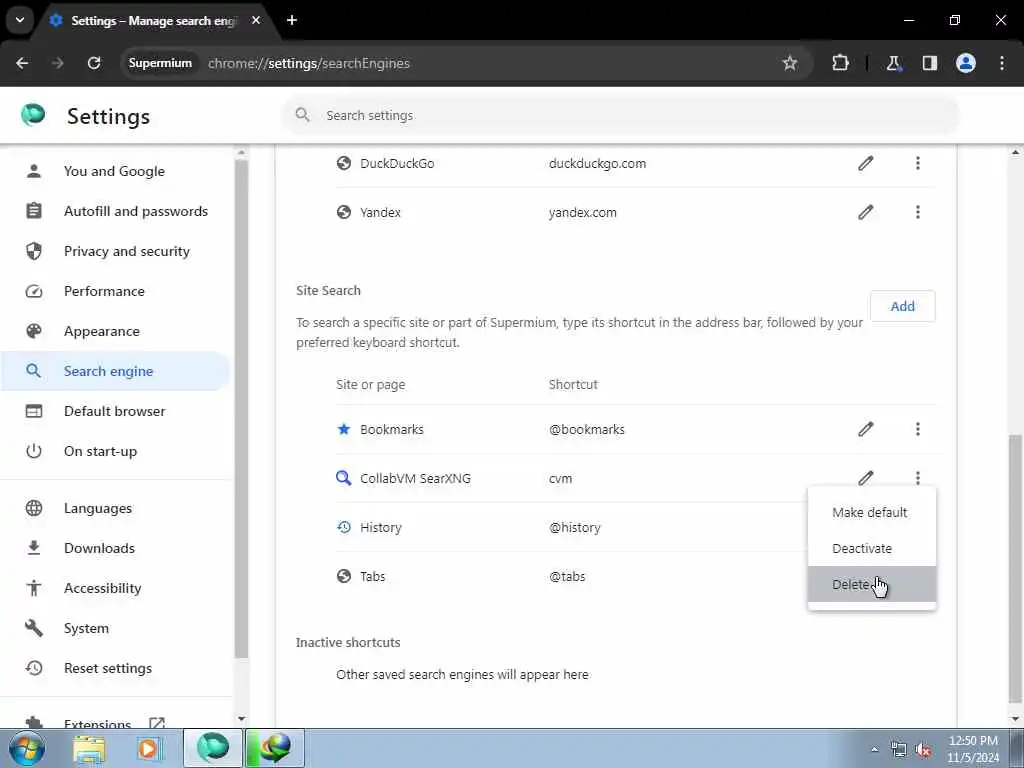Open the Extensions puzzle icon
The height and width of the screenshot is (768, 1024).
tap(840, 63)
